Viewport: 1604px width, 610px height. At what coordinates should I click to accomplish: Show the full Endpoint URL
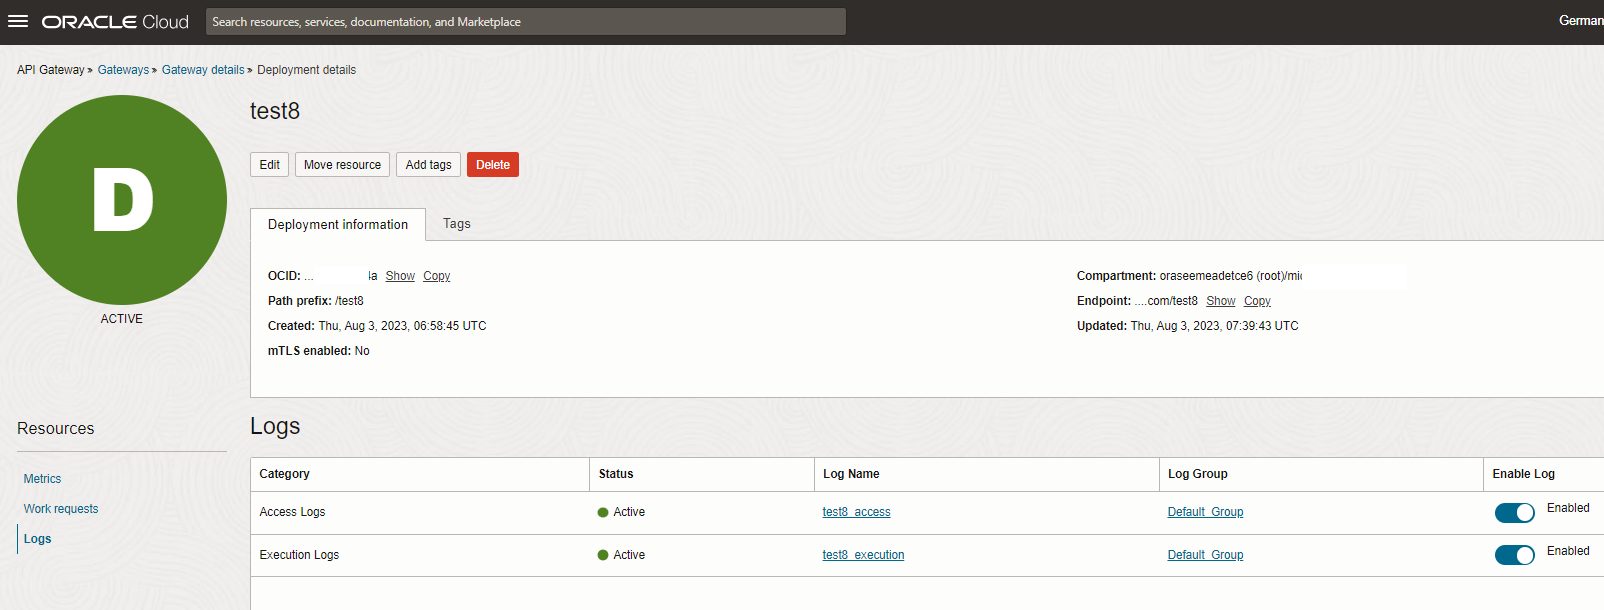click(x=1221, y=301)
